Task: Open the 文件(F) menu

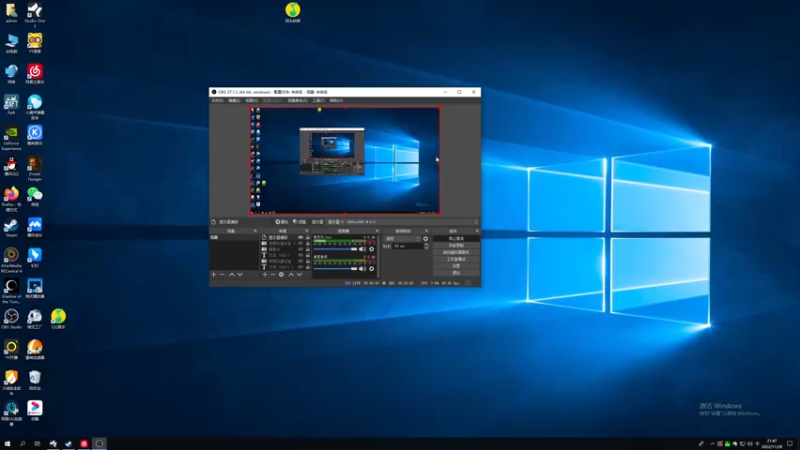Action: (217, 101)
